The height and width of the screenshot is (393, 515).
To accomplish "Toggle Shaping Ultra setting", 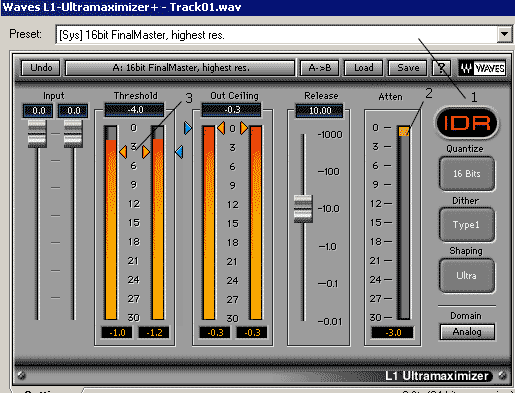I will pyautogui.click(x=467, y=276).
